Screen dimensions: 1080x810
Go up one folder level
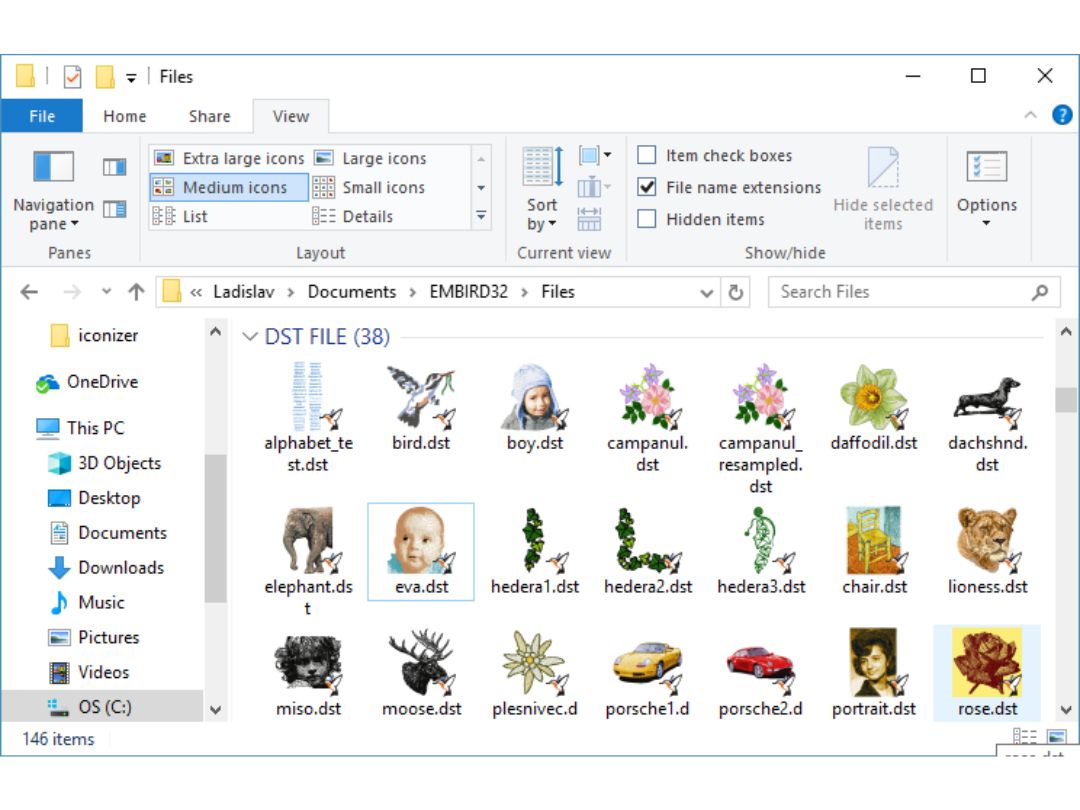(136, 292)
